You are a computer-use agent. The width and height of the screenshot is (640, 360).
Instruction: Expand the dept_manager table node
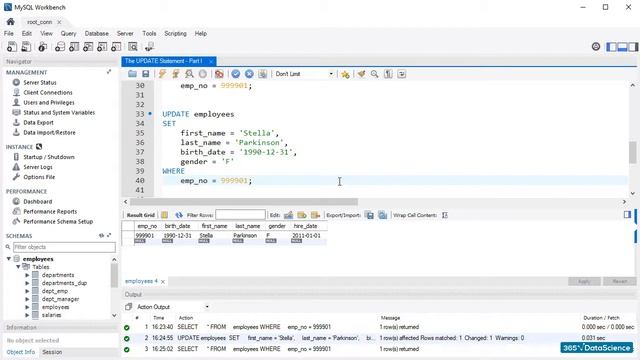click(x=27, y=299)
